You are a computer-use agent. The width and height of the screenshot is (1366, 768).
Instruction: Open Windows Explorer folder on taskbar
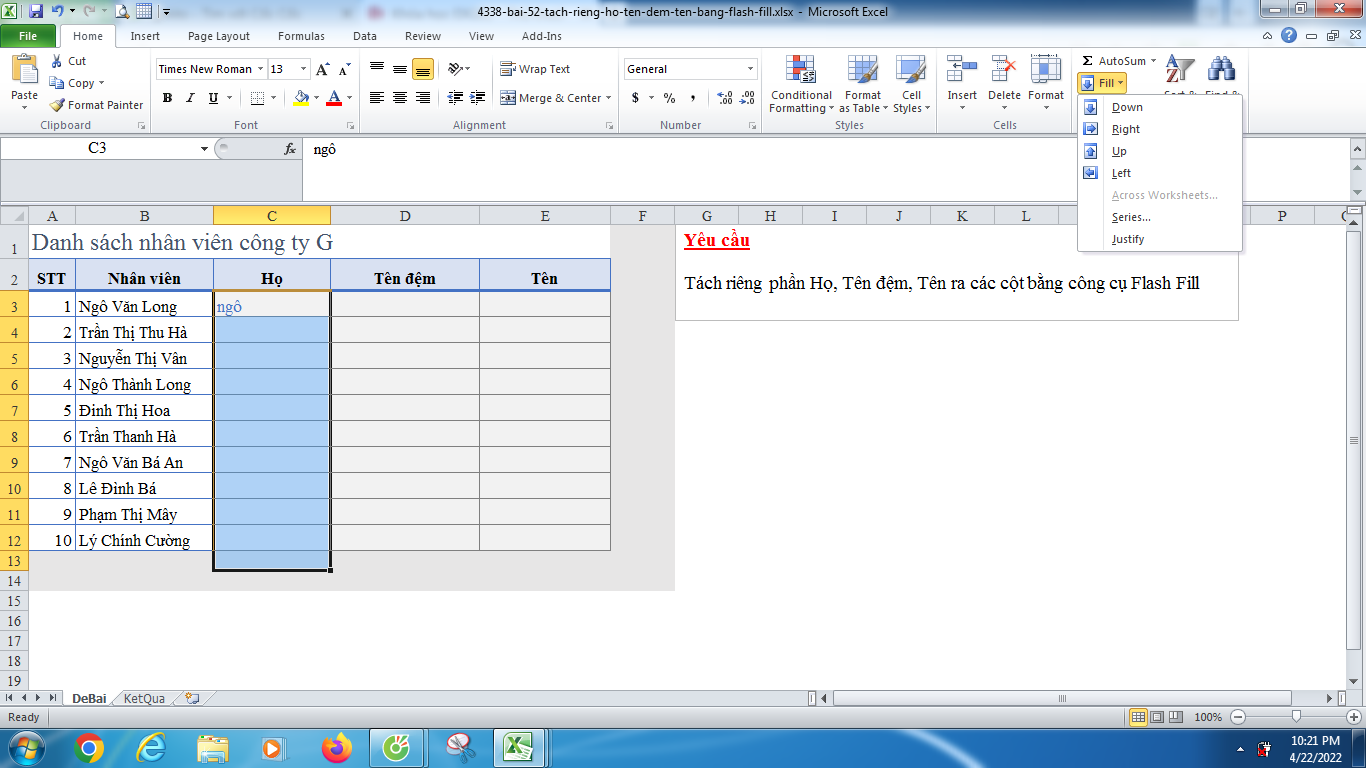pyautogui.click(x=213, y=748)
